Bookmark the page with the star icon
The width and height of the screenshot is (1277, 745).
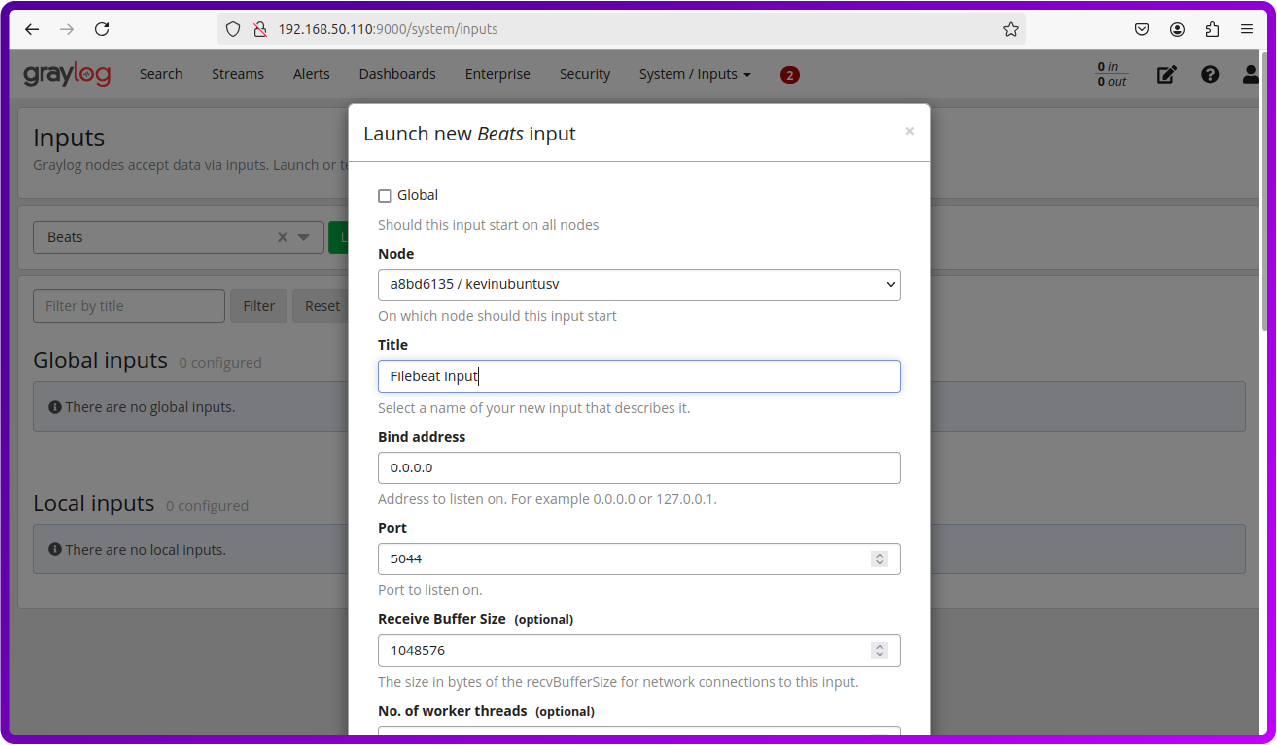tap(1010, 29)
